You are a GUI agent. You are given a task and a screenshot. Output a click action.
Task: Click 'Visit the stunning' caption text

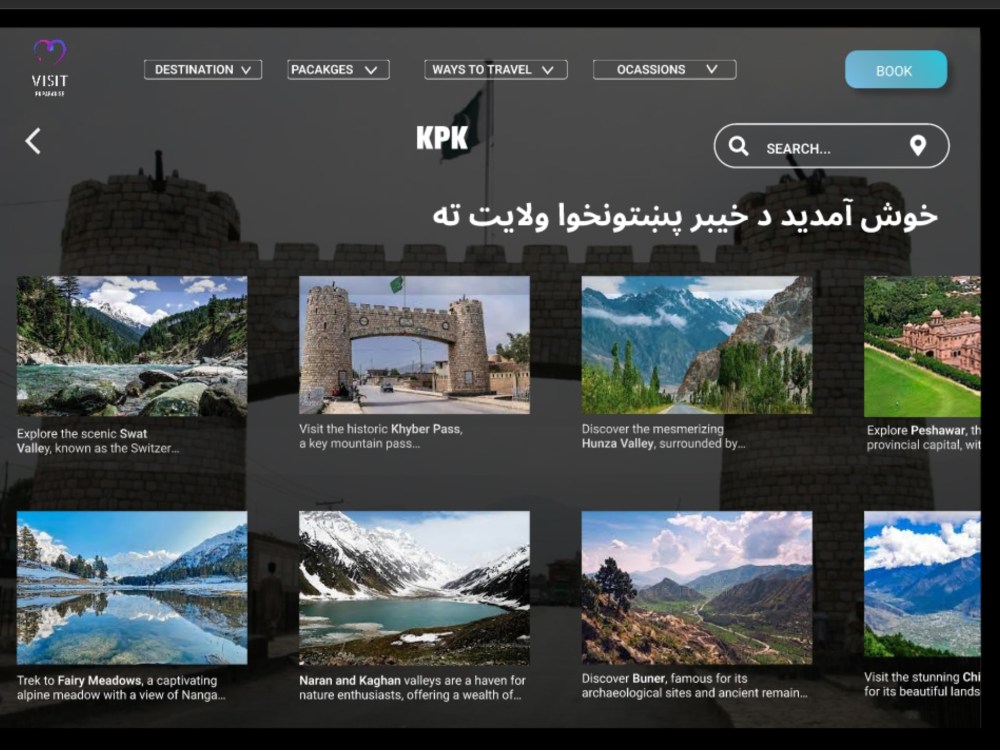point(922,684)
